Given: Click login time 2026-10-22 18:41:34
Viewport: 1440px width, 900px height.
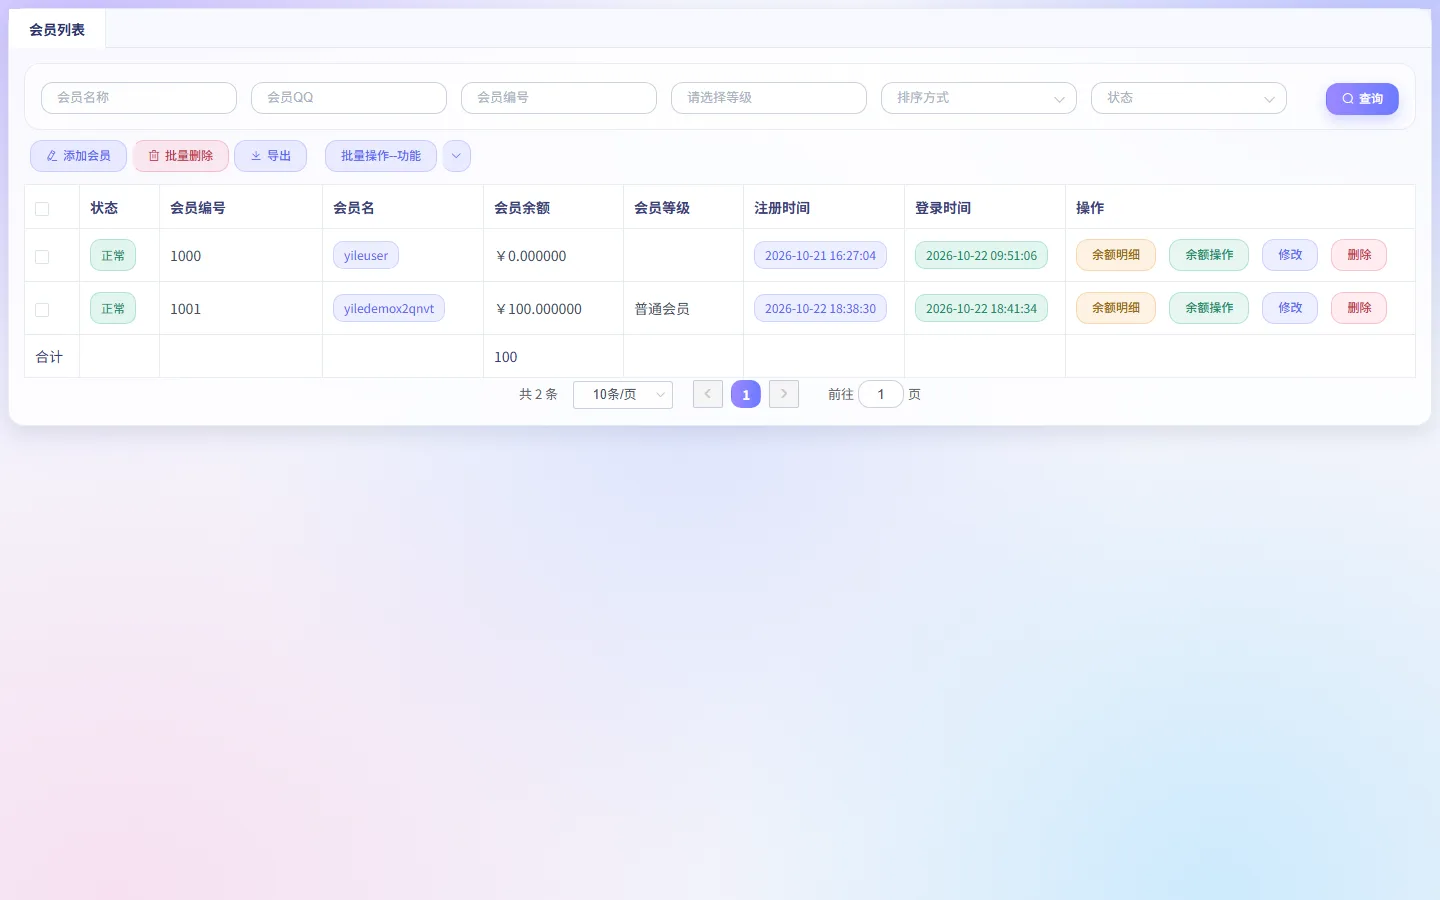Looking at the screenshot, I should [x=981, y=309].
